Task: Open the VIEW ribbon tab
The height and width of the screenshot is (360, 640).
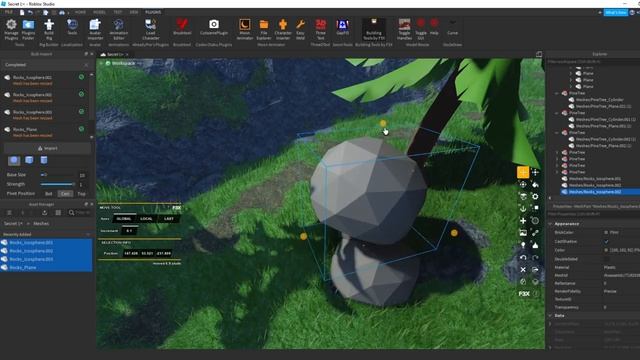Action: (x=134, y=12)
